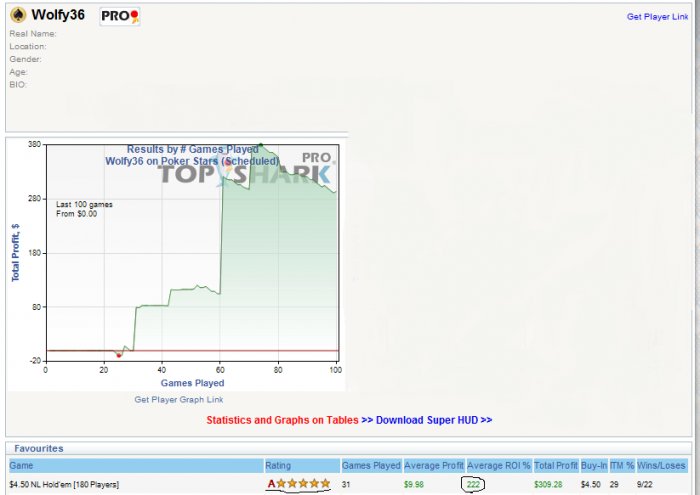The image size is (700, 495).
Task: Click the games played value 31
Action: [346, 484]
